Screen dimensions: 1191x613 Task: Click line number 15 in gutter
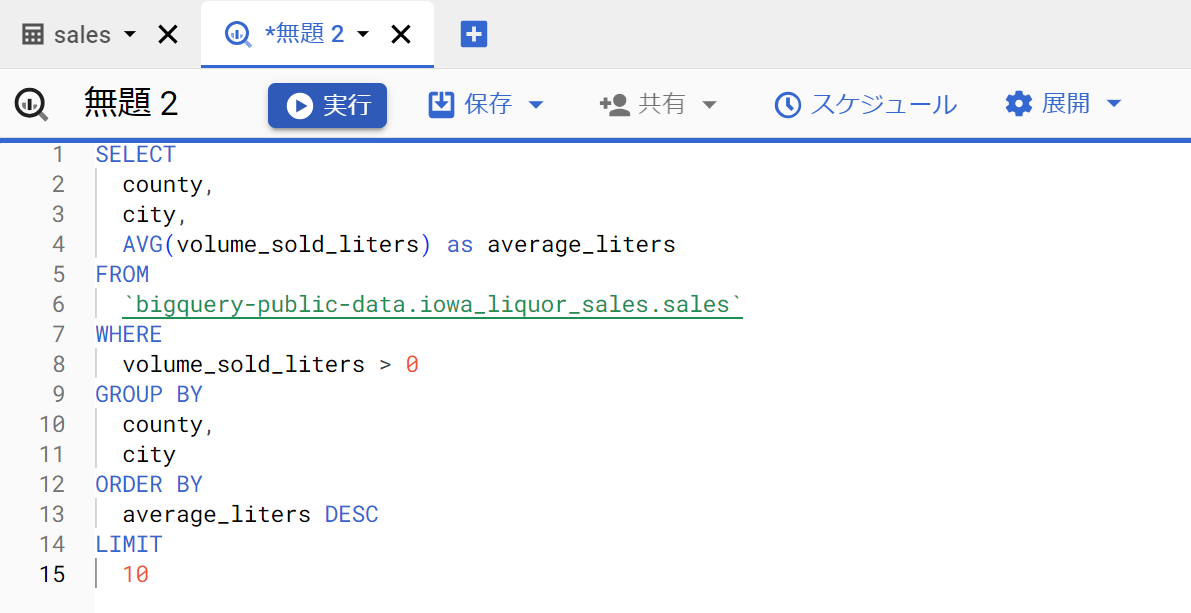(x=52, y=574)
